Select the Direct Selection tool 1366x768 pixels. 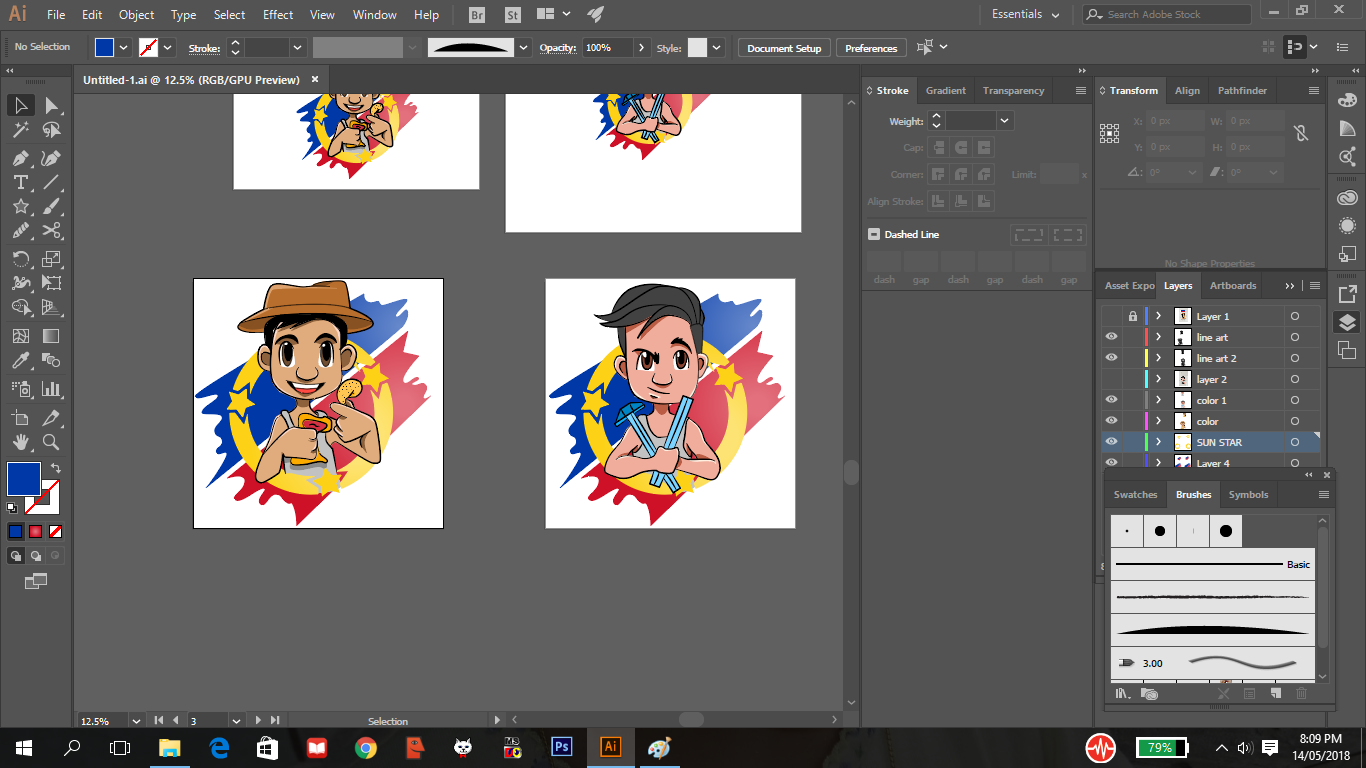(52, 105)
